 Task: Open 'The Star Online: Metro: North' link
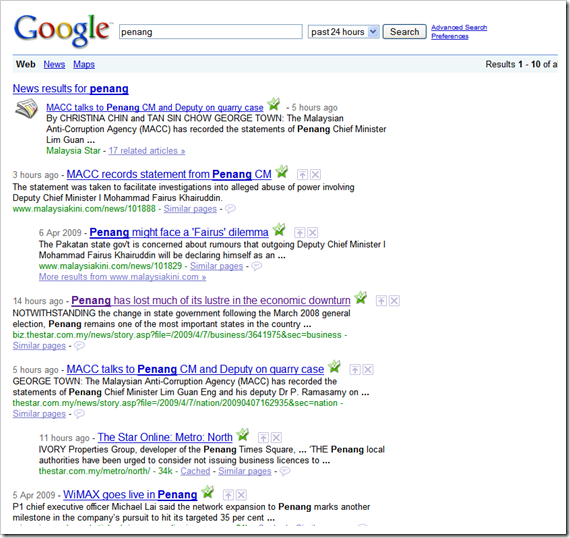coord(165,437)
